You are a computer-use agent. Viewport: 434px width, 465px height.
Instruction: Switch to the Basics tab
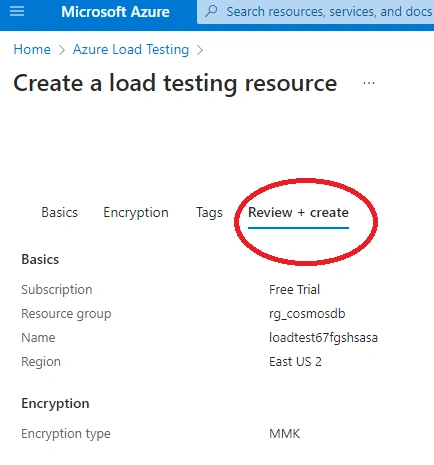pyautogui.click(x=59, y=212)
